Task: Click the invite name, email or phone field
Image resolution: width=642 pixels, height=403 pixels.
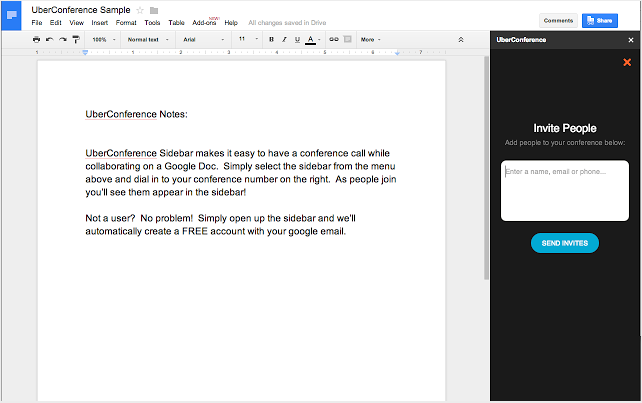Action: 565,190
